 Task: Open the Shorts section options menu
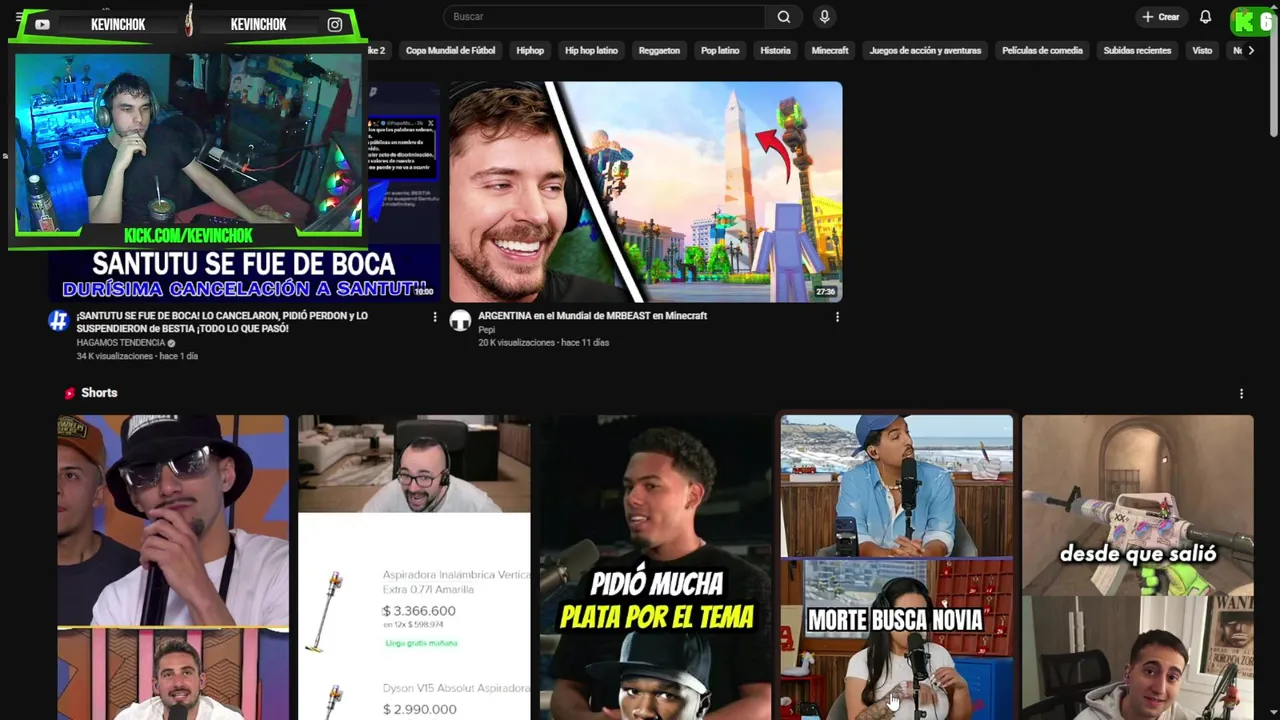tap(1241, 394)
